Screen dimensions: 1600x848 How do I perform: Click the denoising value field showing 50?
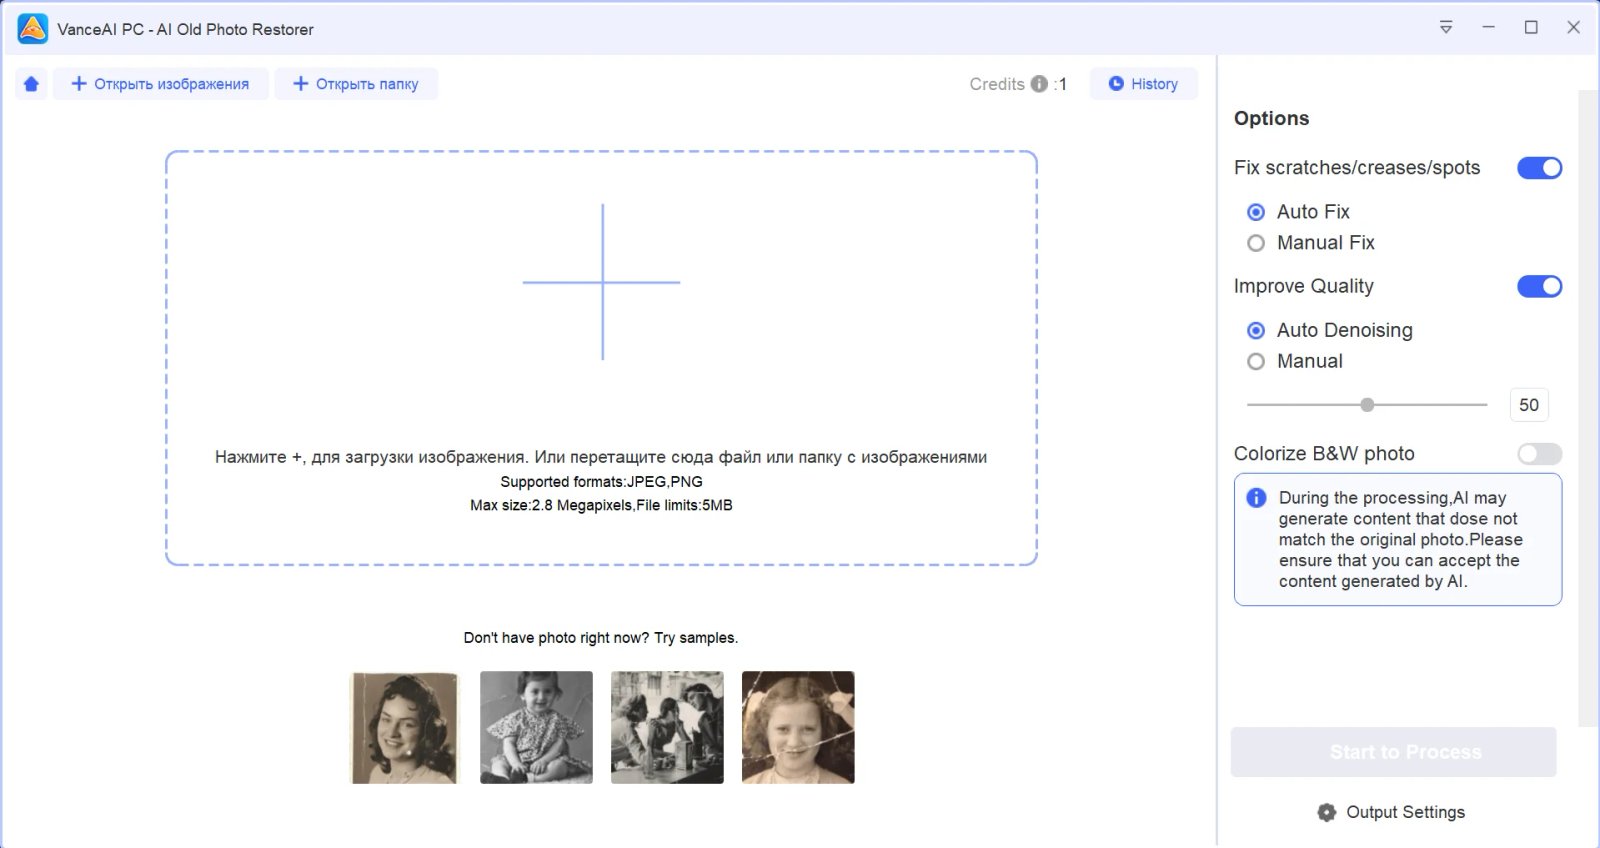click(1528, 405)
